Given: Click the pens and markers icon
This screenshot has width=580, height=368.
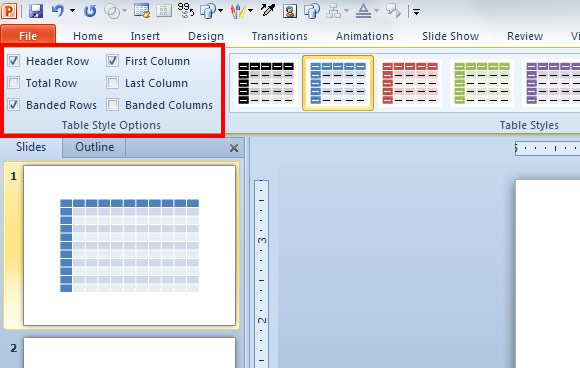Looking at the screenshot, I should tap(238, 11).
